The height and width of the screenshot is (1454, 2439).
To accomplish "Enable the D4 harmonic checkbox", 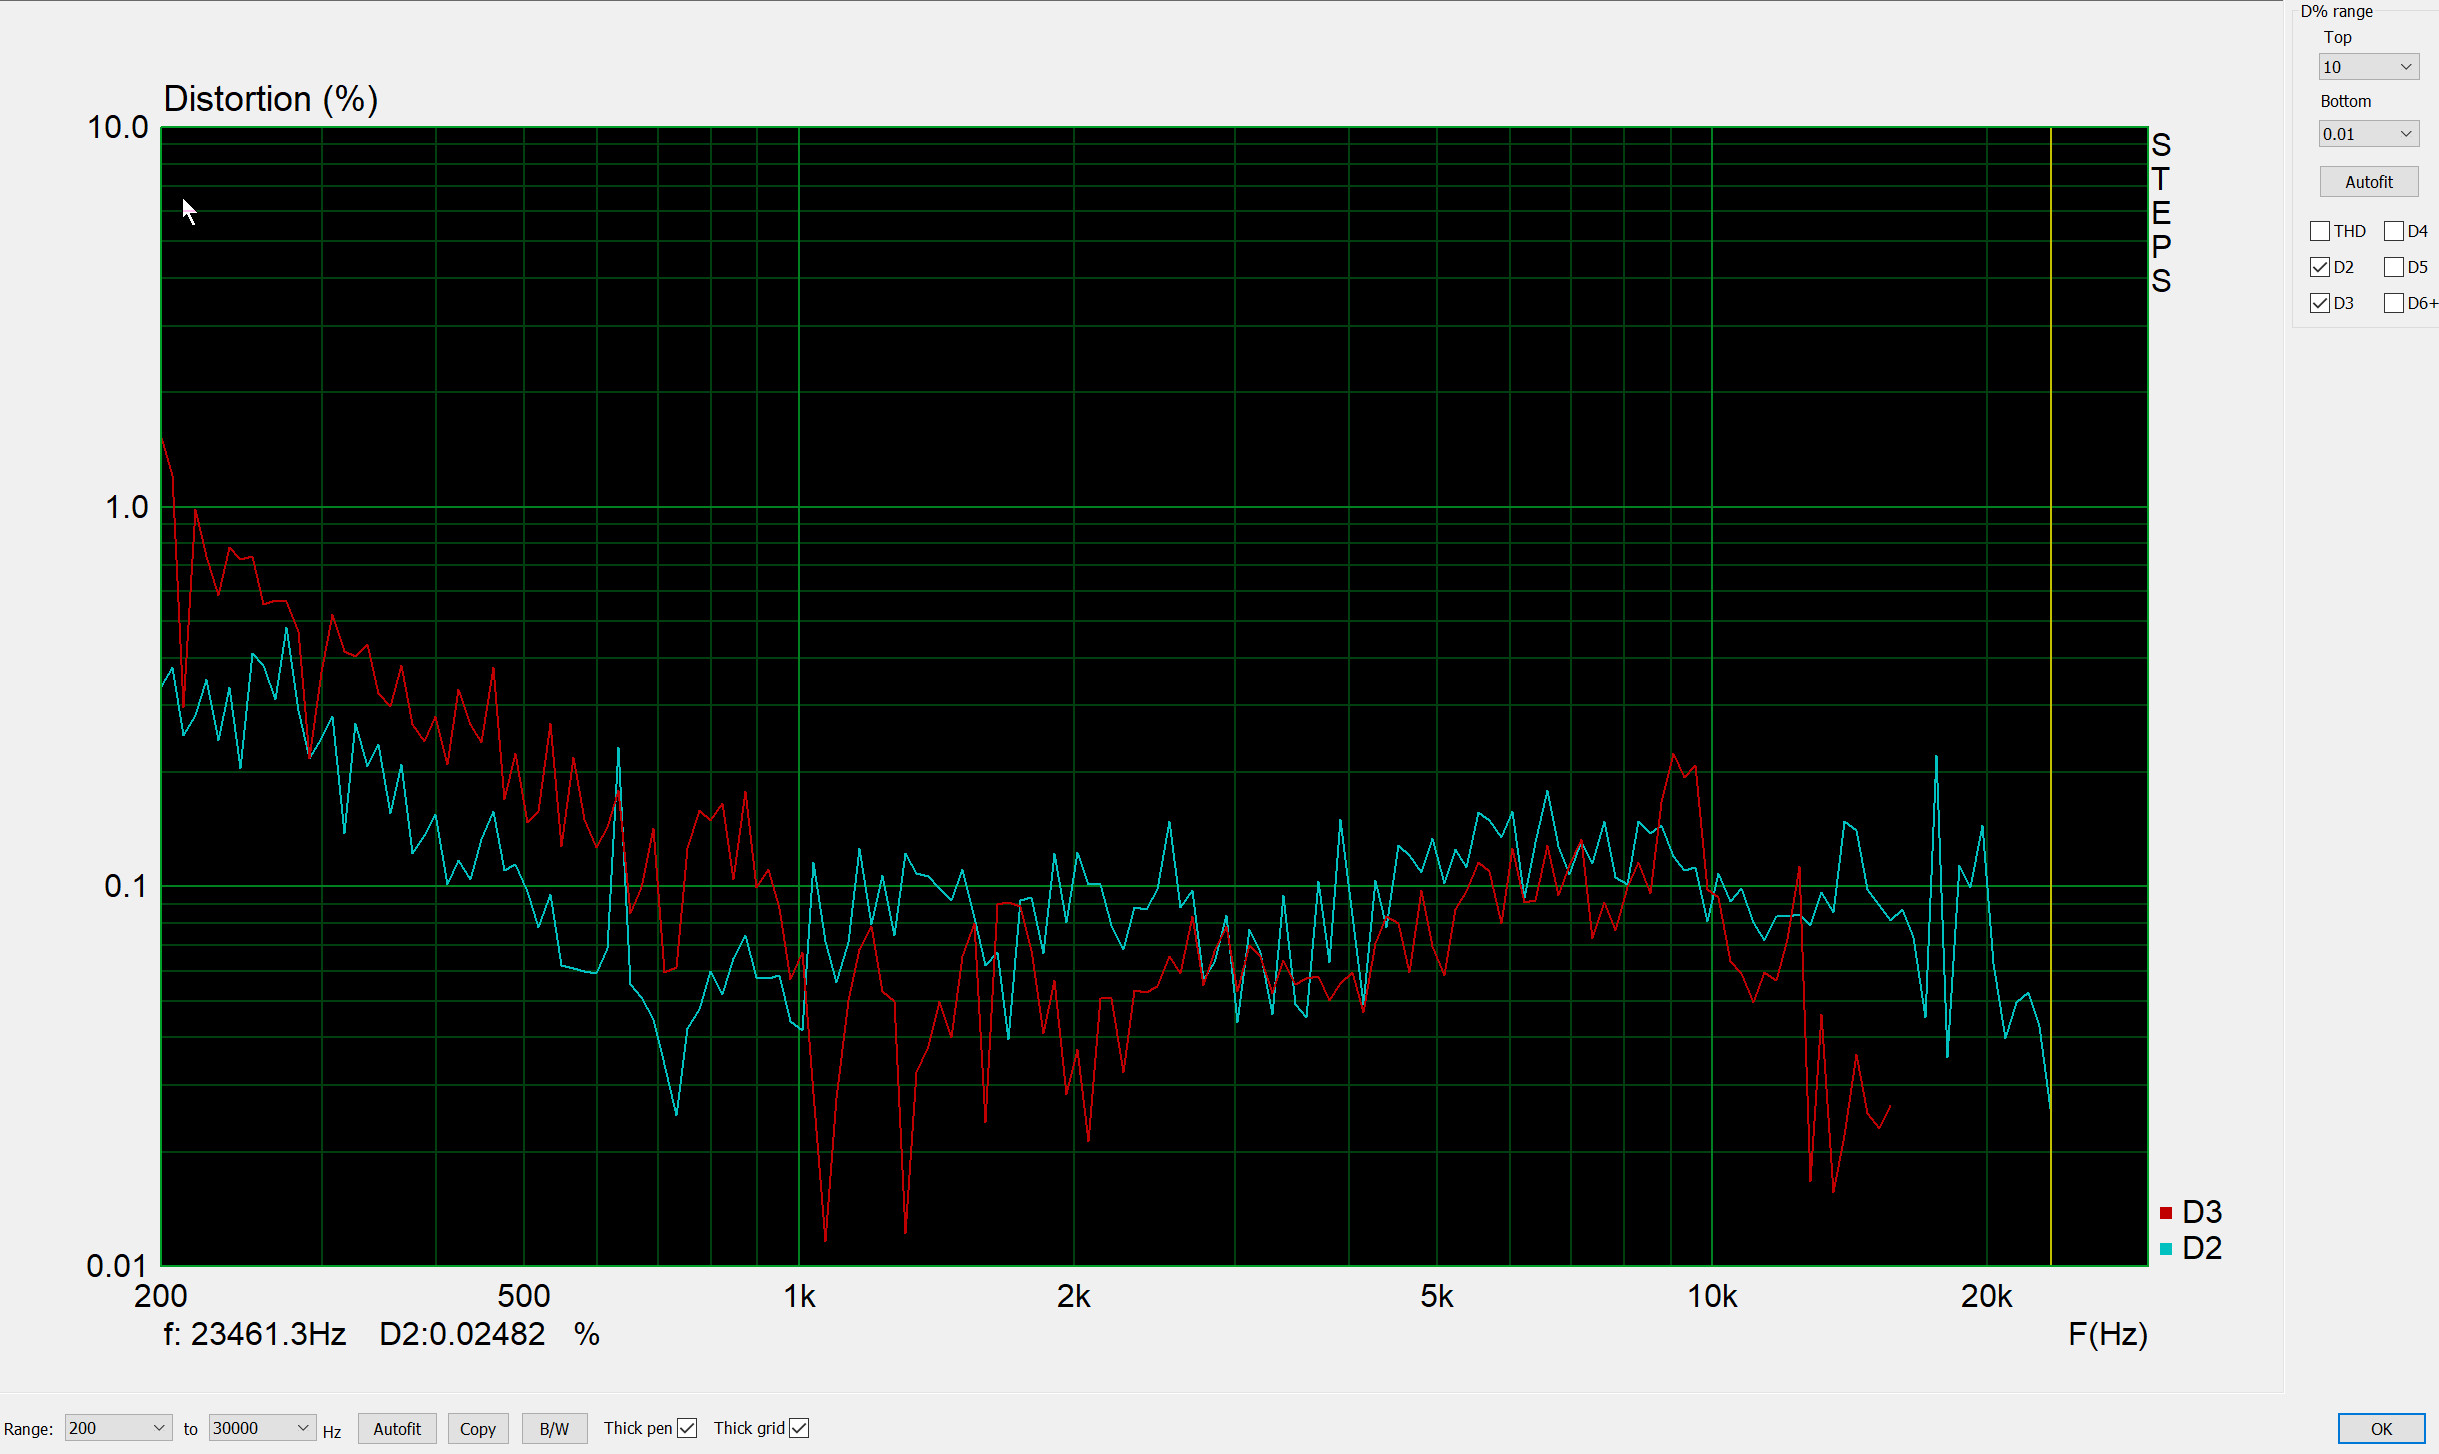I will point(2394,231).
